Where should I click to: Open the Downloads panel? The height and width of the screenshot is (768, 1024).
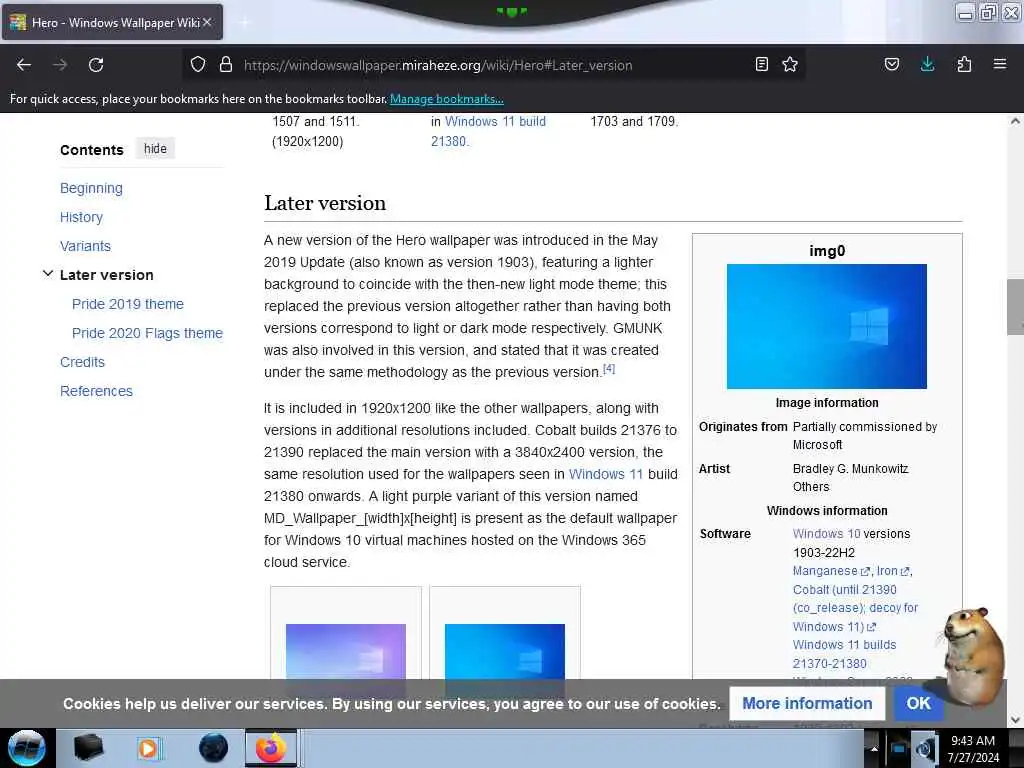pos(927,64)
